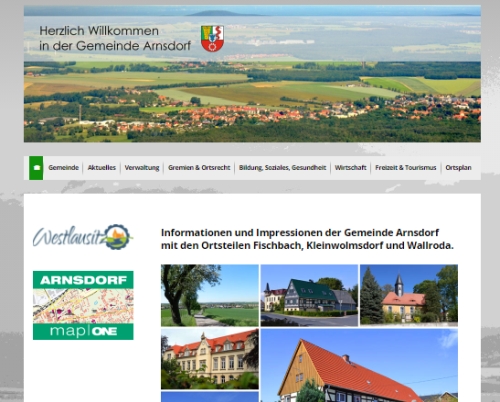Open Freizeit & Tourismus menu
Image resolution: width=500 pixels, height=402 pixels.
pos(406,168)
